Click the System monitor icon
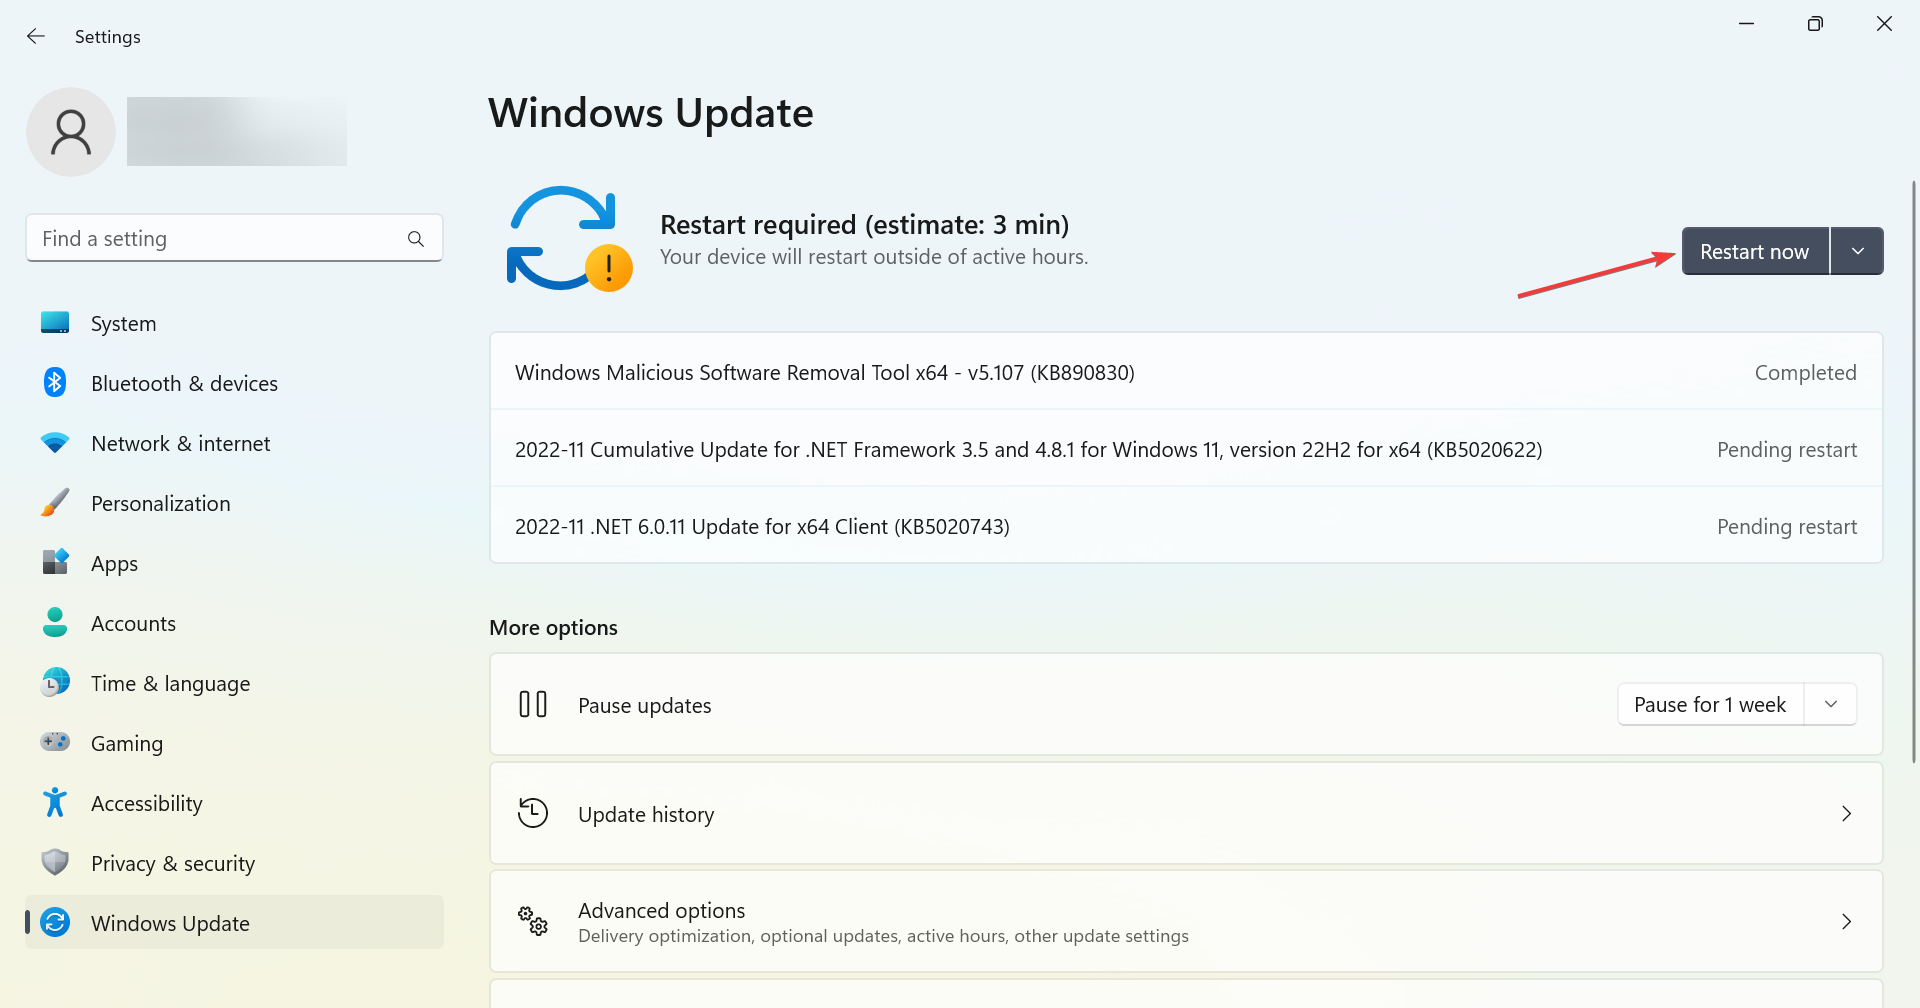 [55, 323]
